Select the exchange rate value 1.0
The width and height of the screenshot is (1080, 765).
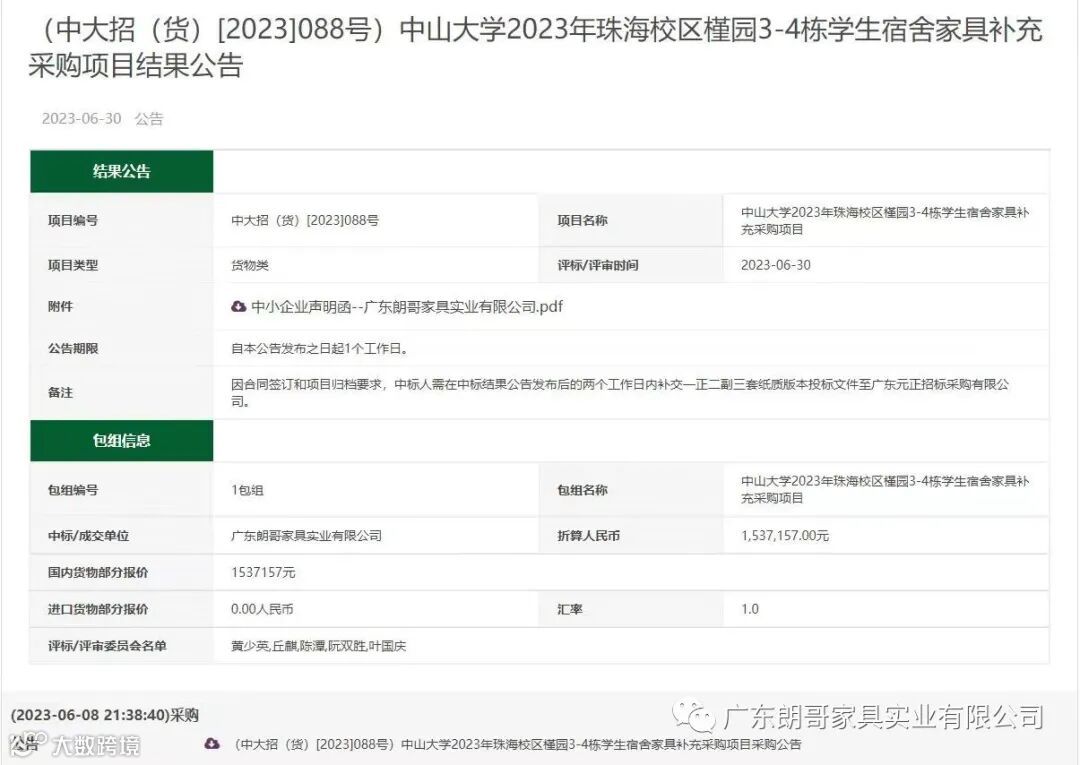(x=750, y=609)
